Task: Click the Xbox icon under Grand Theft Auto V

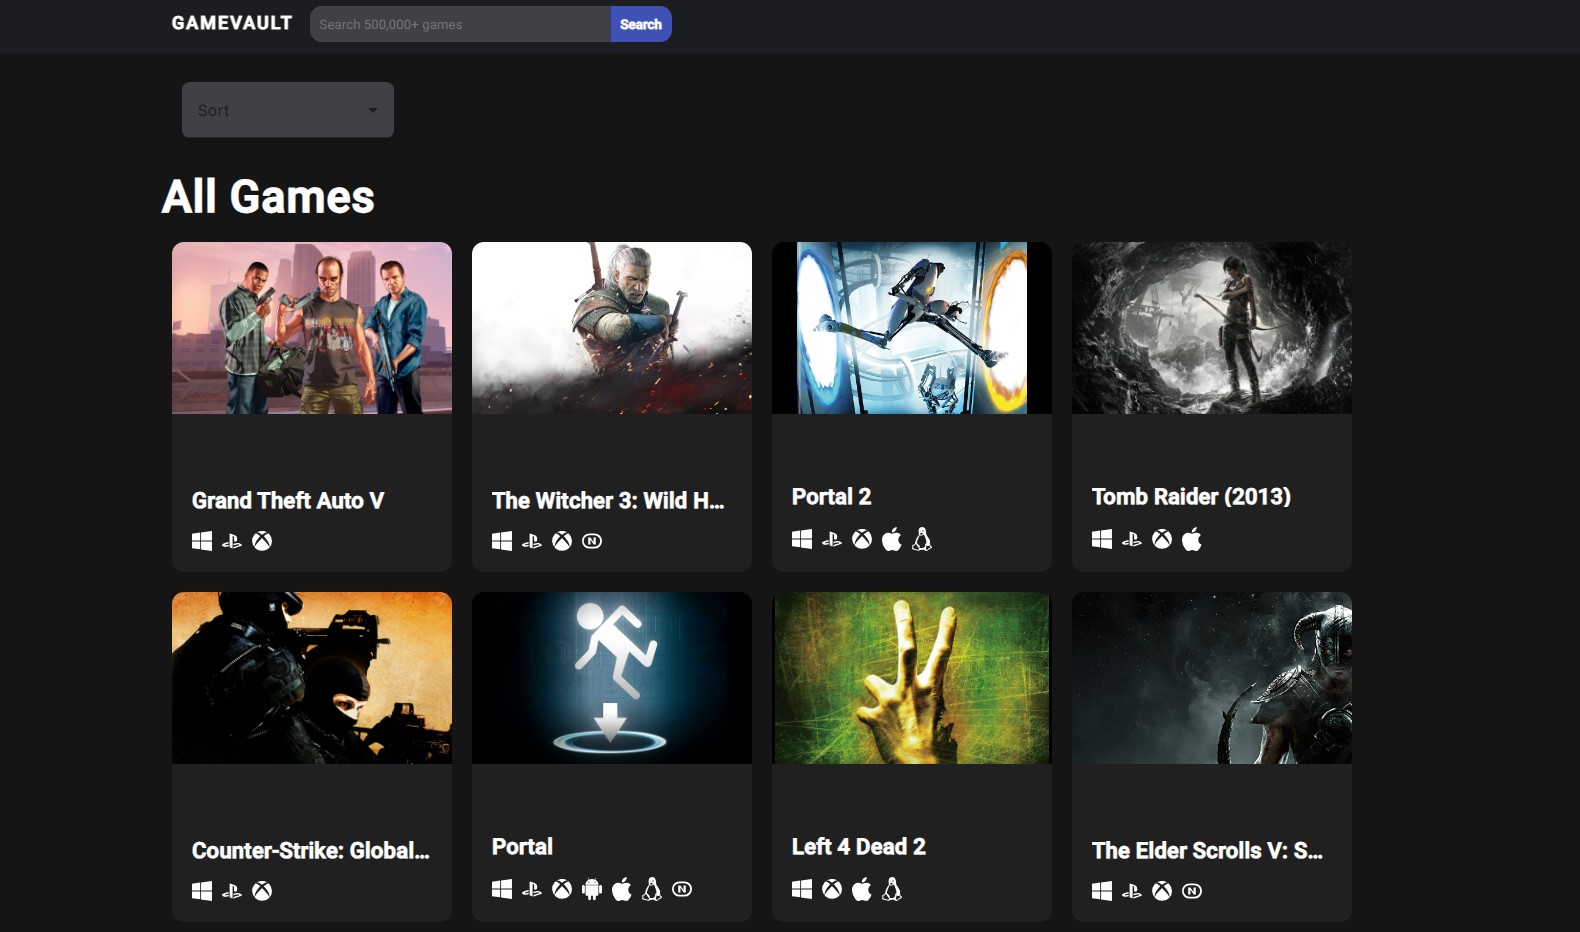Action: tap(262, 541)
